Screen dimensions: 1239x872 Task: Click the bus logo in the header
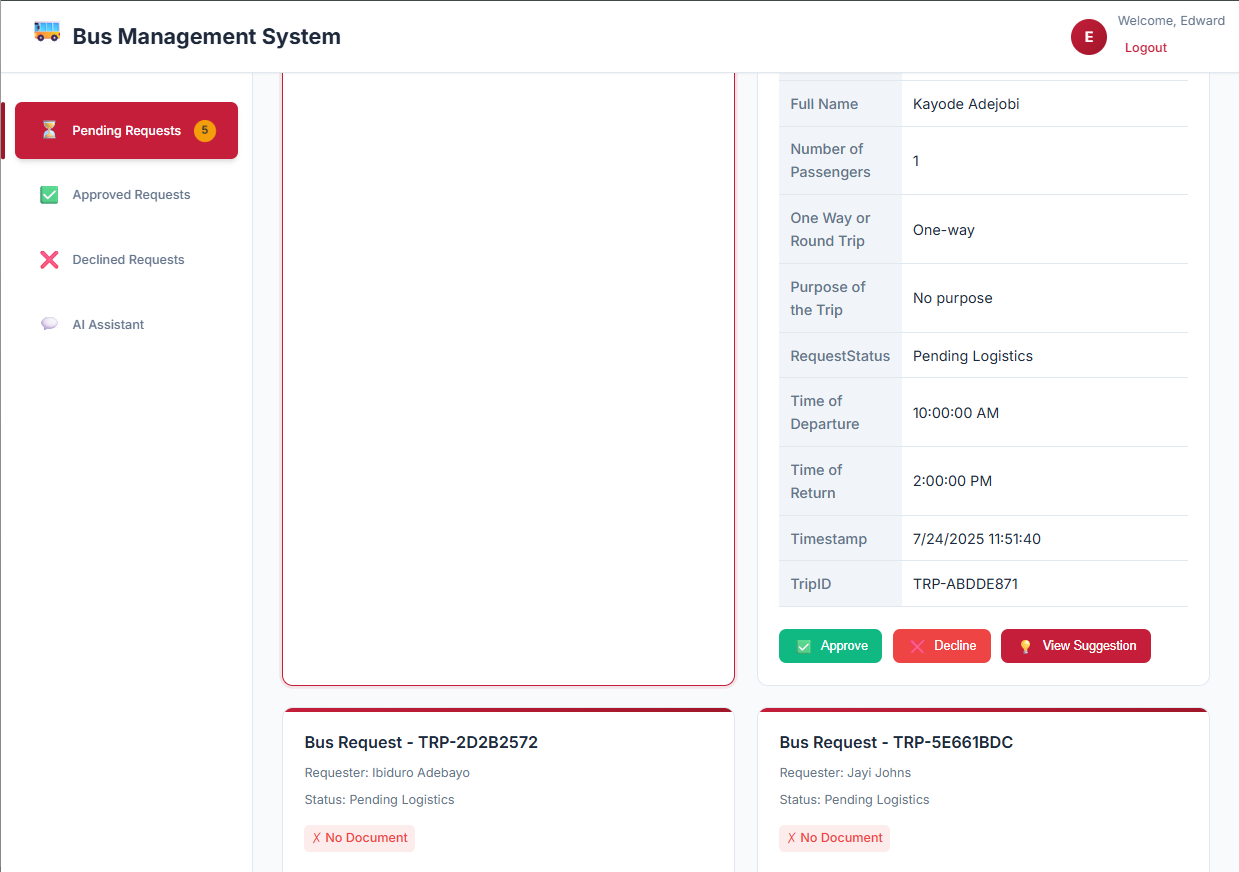pyautogui.click(x=45, y=31)
